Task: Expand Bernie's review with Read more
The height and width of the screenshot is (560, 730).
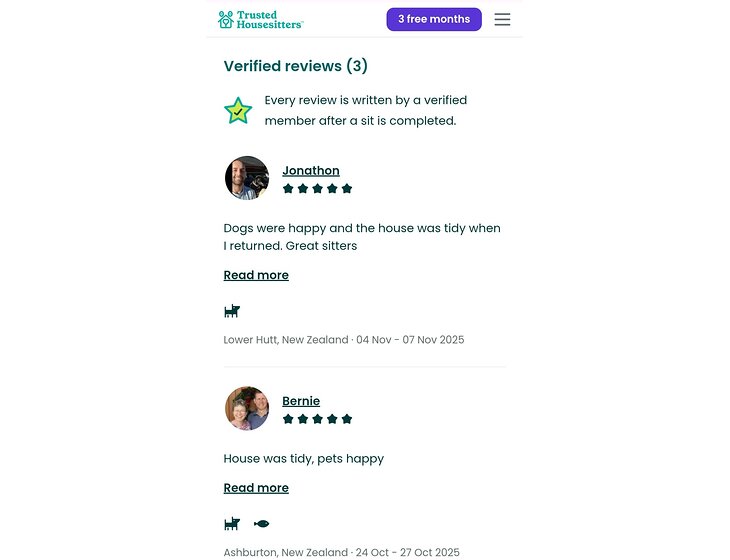Action: [x=256, y=488]
